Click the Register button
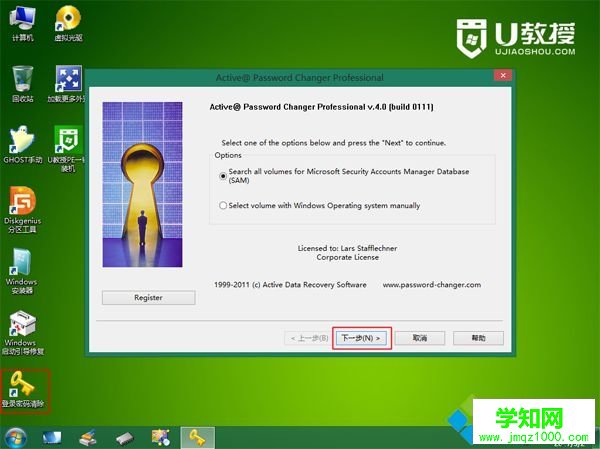Screen dimensions: 600x449 [x=148, y=297]
